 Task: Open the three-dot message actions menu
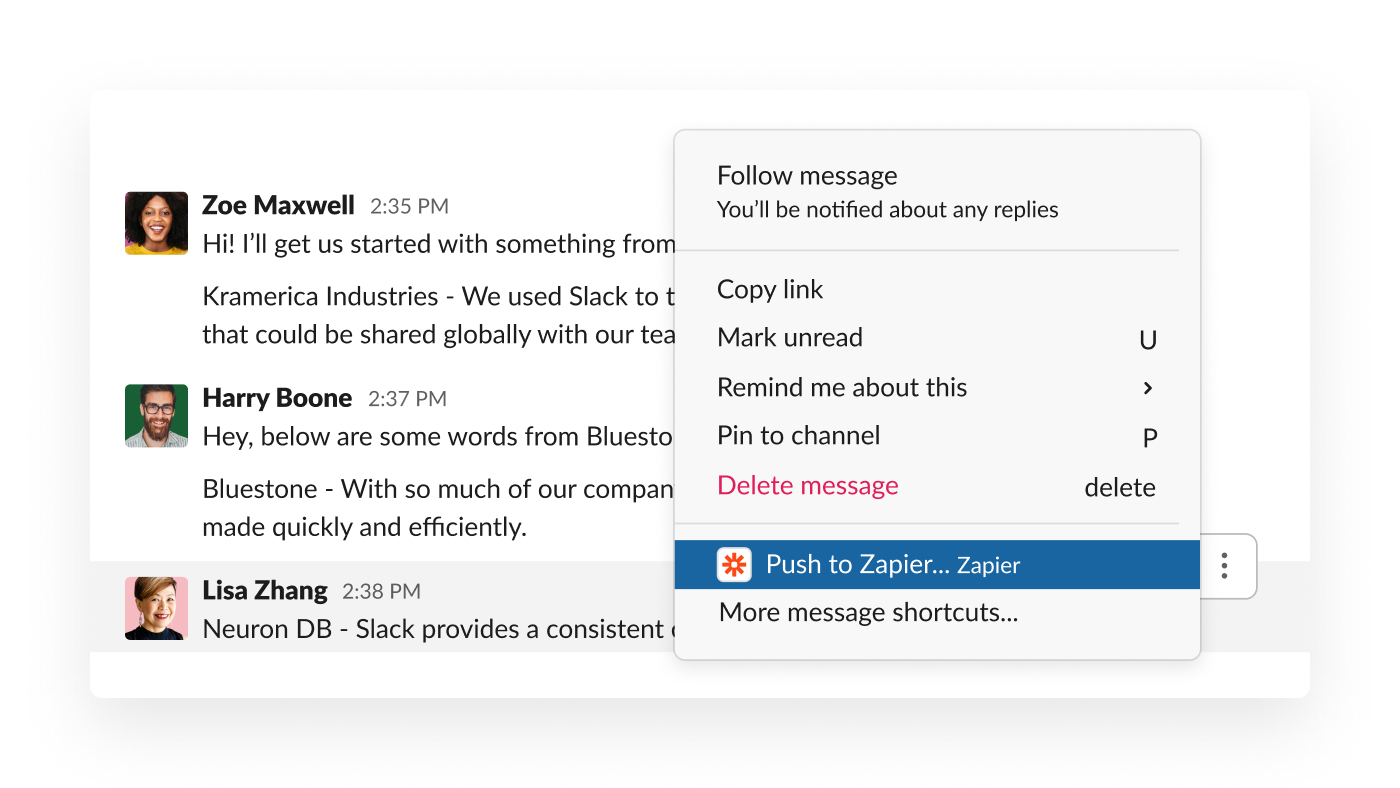point(1223,566)
